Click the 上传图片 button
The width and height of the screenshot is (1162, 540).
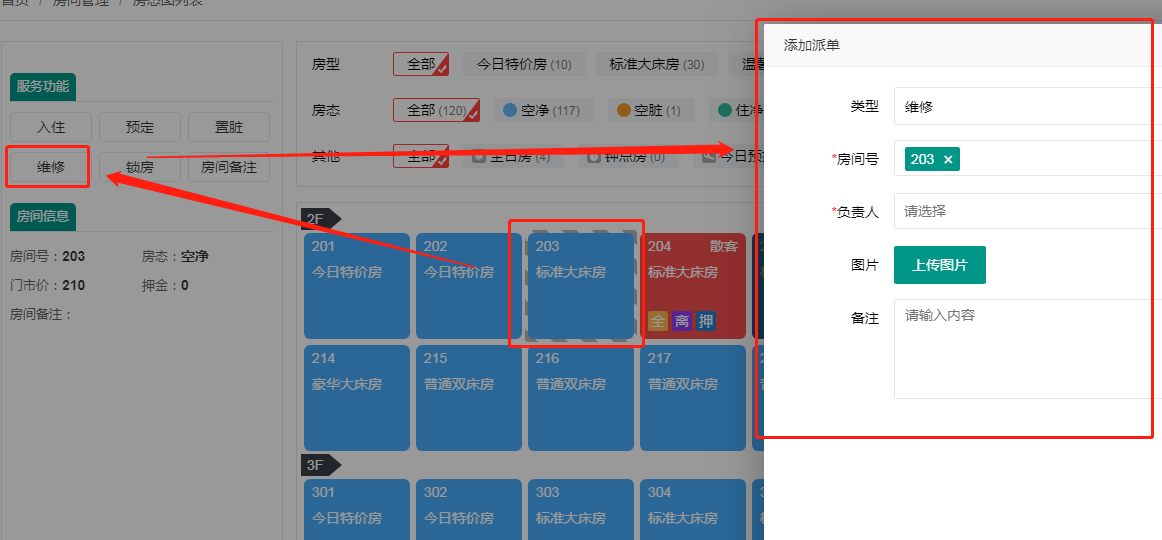tap(940, 265)
